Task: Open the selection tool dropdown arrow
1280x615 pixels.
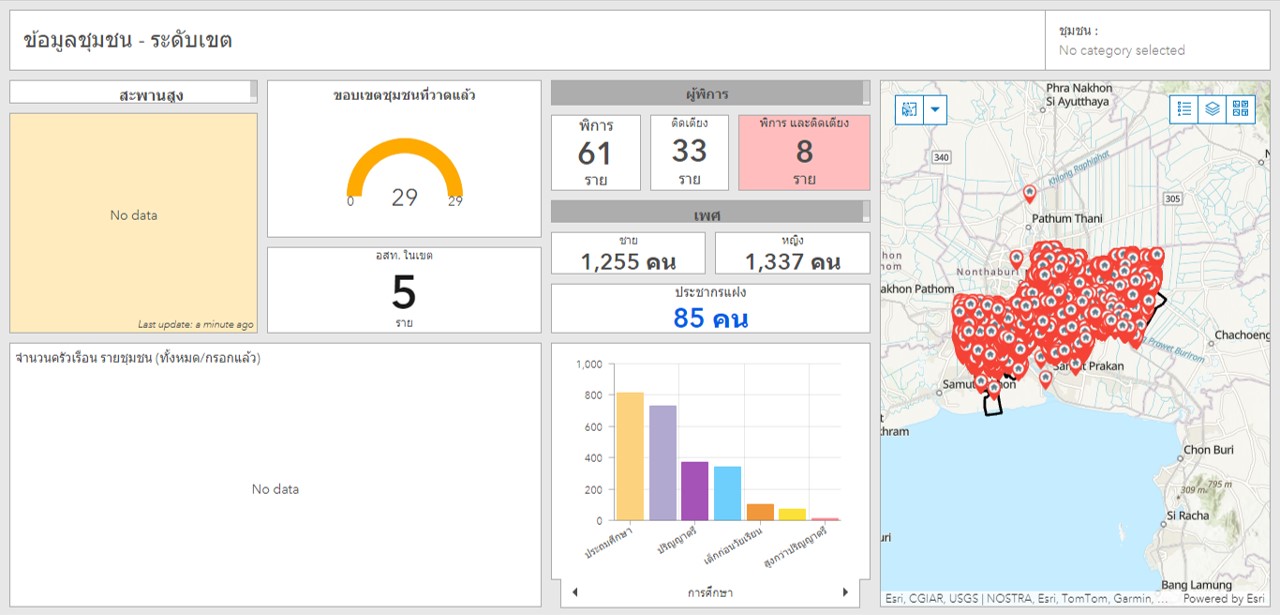Action: click(x=935, y=110)
